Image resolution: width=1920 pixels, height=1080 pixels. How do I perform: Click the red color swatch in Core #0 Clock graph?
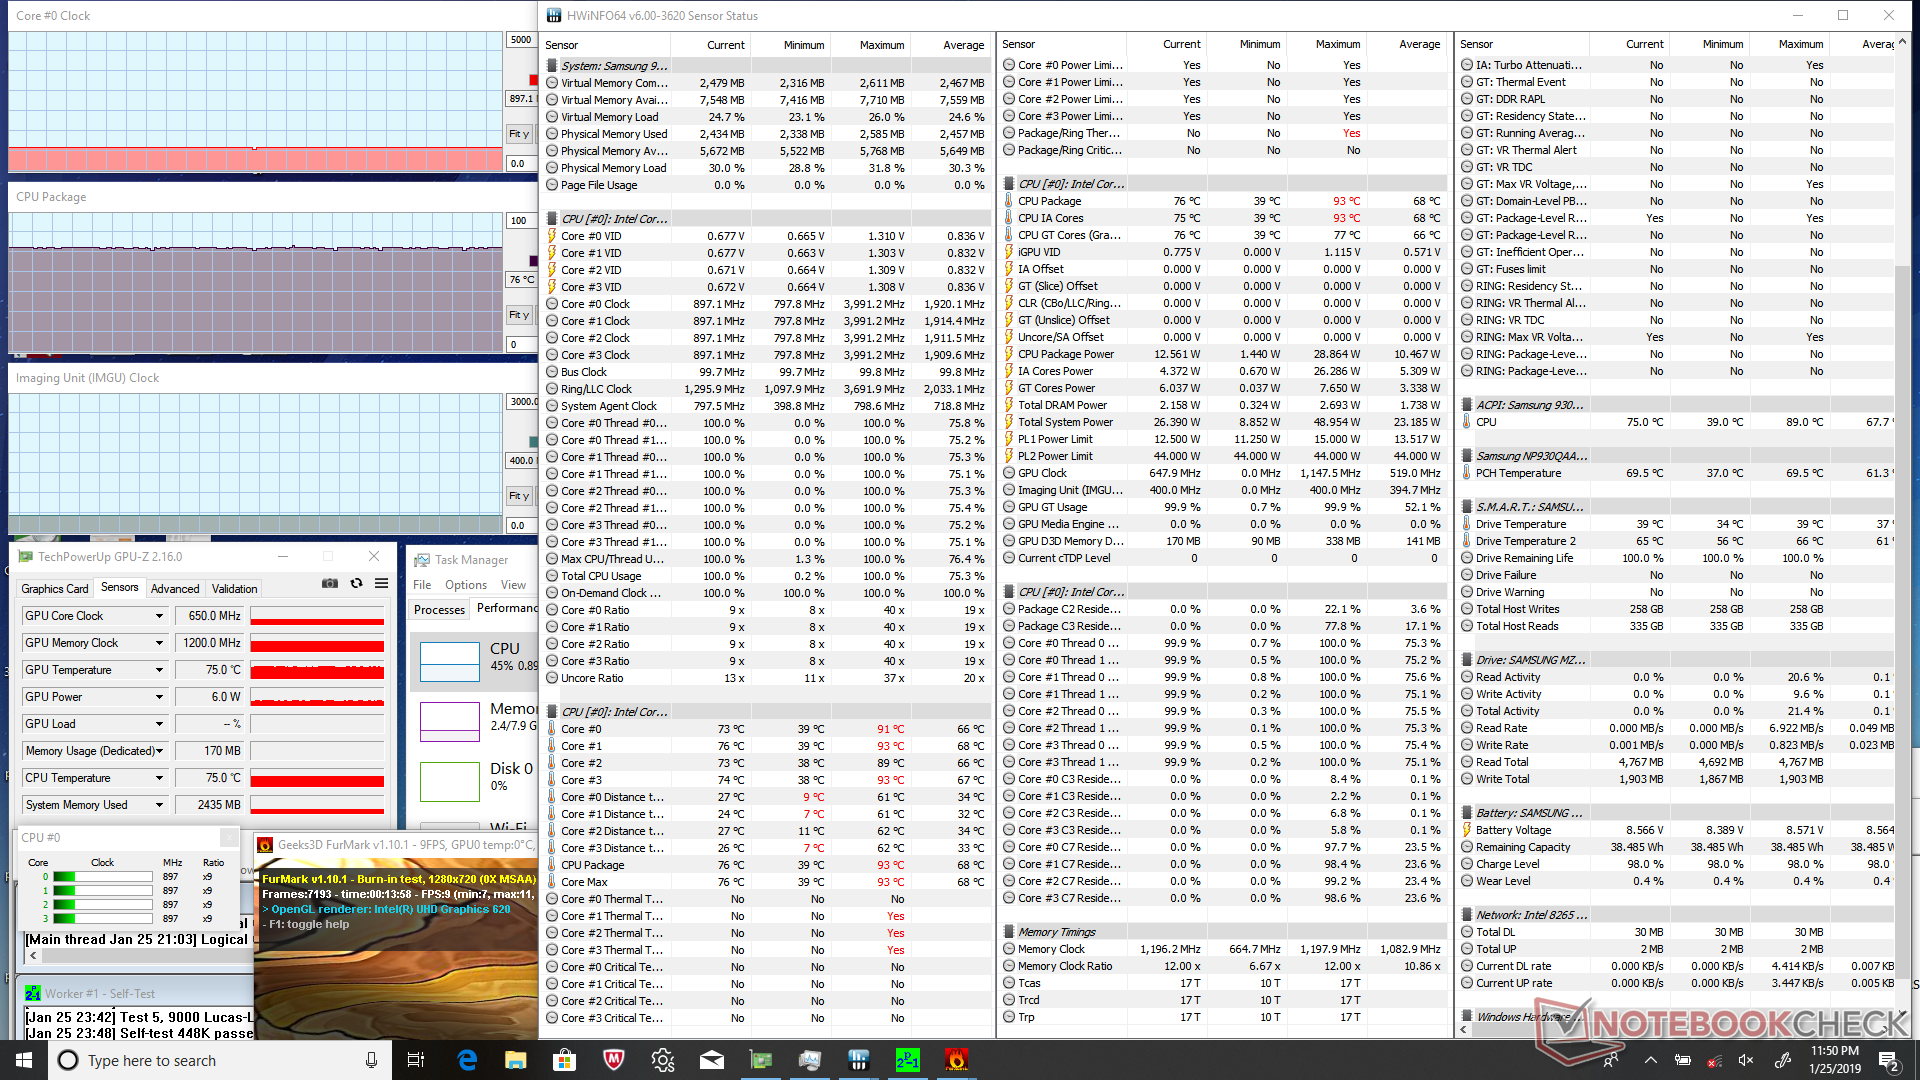coord(533,80)
